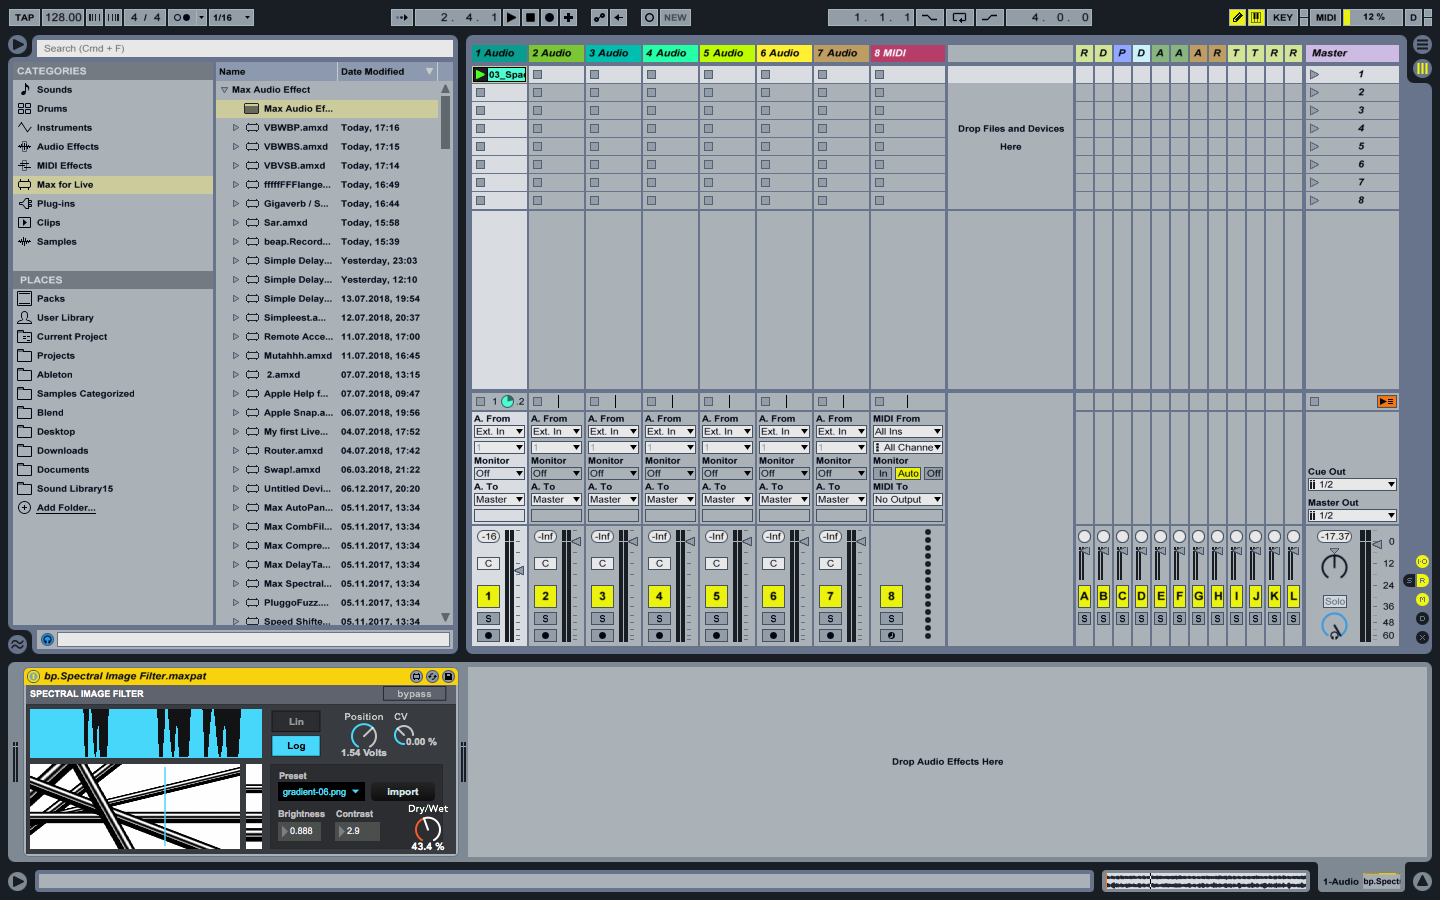
Task: Solo track 5 Audio
Action: click(x=716, y=618)
